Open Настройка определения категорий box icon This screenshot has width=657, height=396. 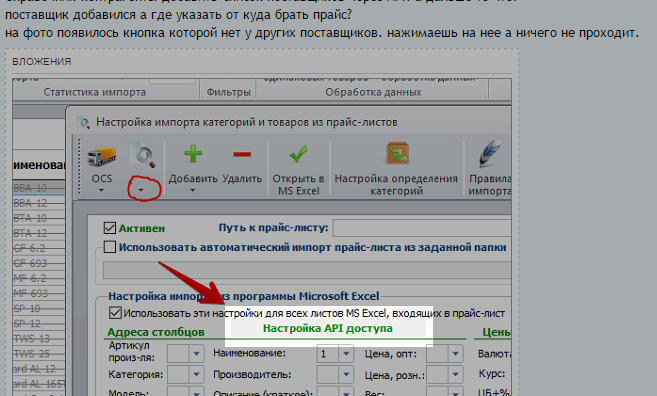point(397,153)
